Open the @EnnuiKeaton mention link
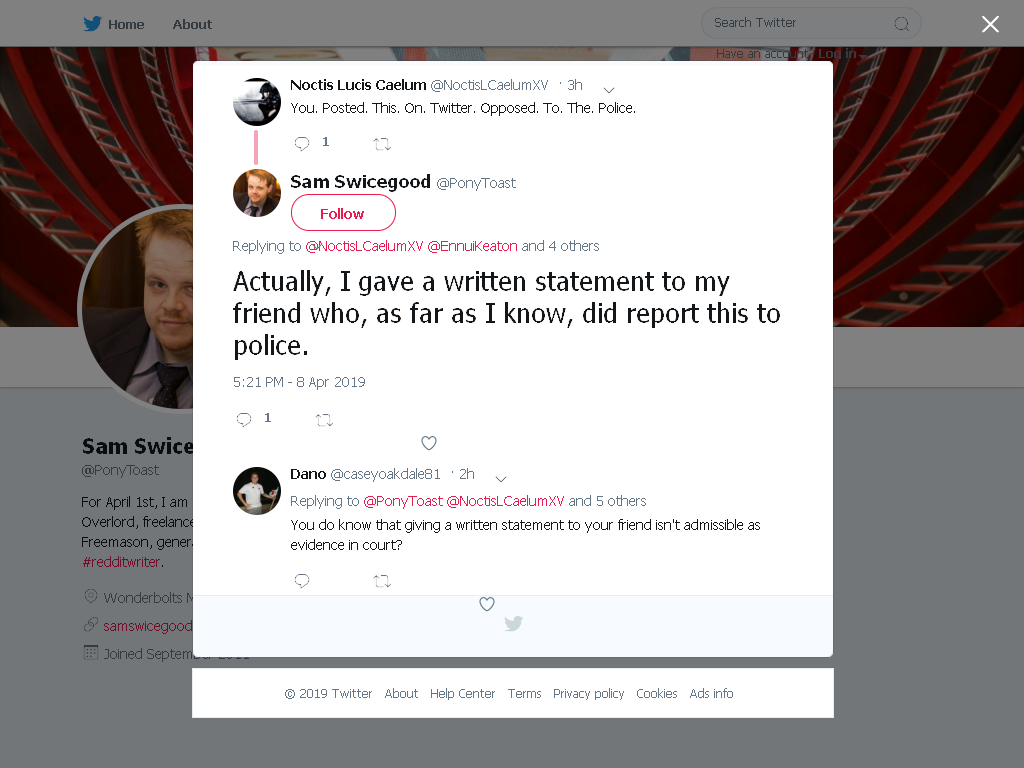1024x768 pixels. pos(472,246)
